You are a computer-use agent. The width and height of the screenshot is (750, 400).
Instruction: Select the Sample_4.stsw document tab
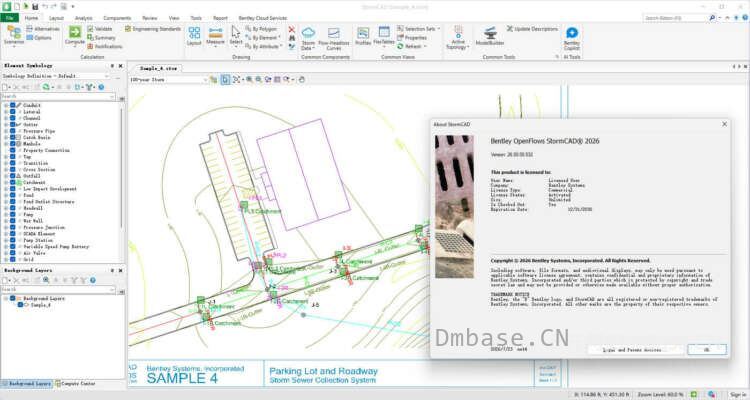pyautogui.click(x=158, y=68)
